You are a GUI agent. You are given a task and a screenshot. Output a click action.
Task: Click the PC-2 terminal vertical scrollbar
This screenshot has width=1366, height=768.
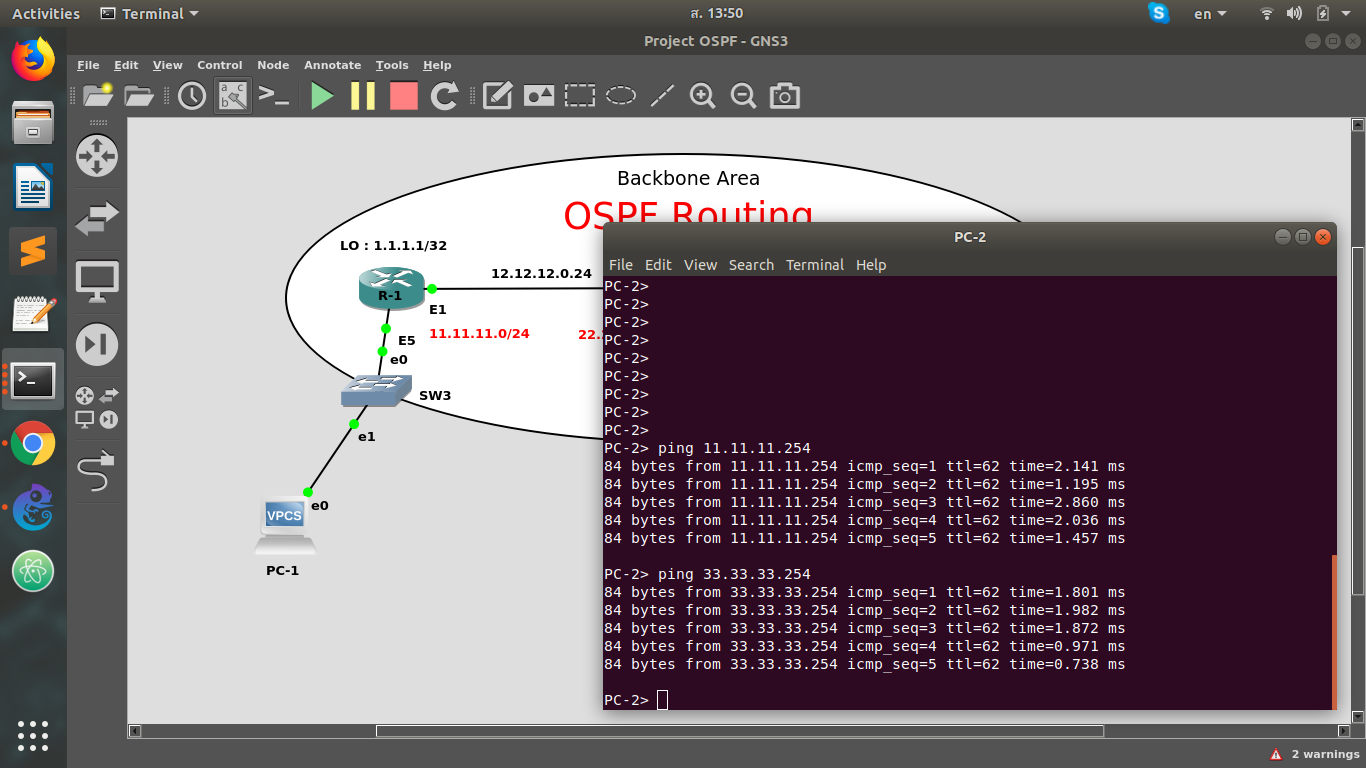1333,631
